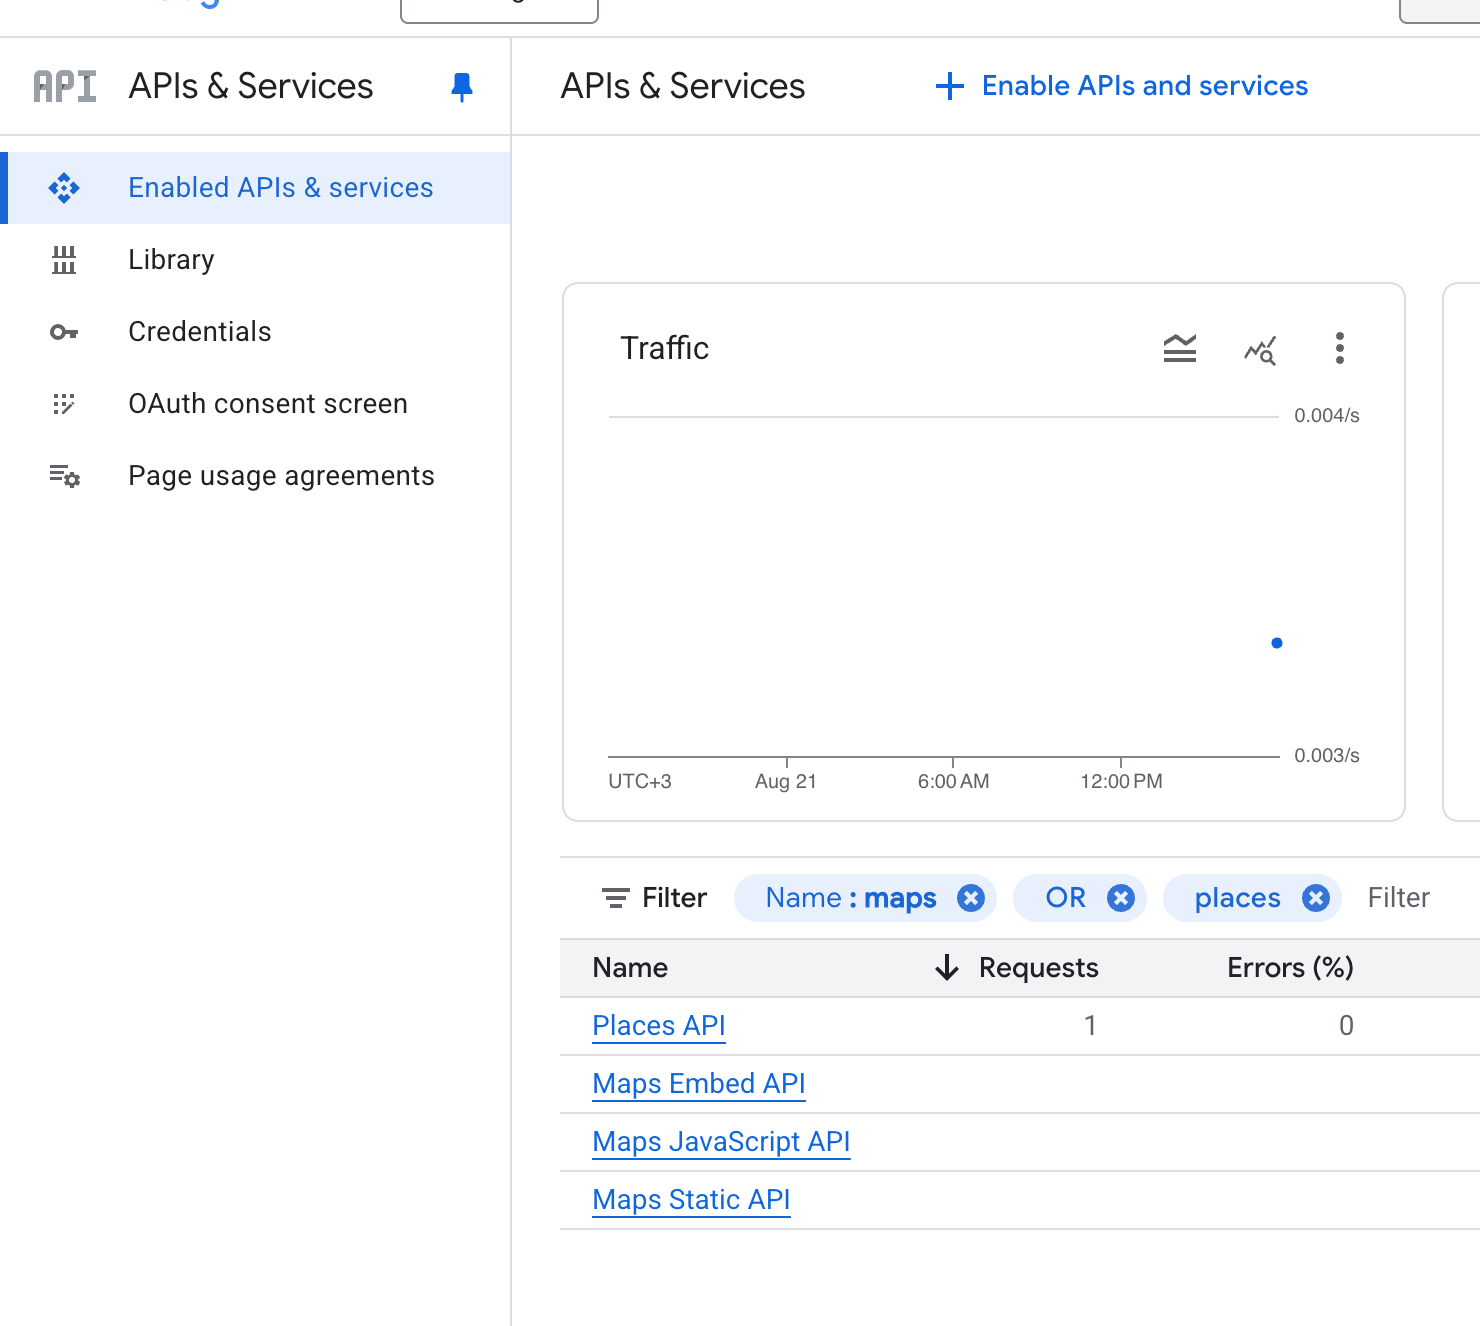Open Page usage agreements
1480x1326 pixels.
coord(281,476)
